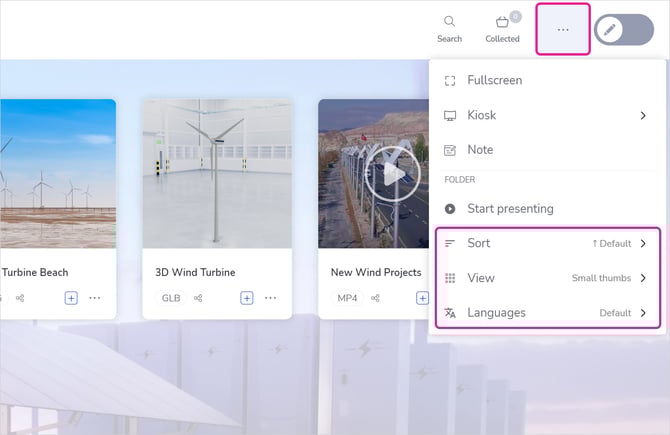Viewport: 670px width, 435px height.
Task: Click the Sort lines icon
Action: (x=450, y=244)
